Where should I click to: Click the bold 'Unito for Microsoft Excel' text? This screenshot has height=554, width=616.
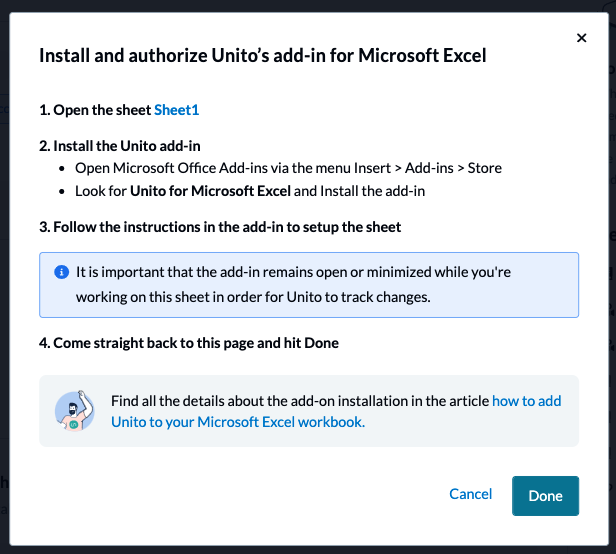coord(211,190)
